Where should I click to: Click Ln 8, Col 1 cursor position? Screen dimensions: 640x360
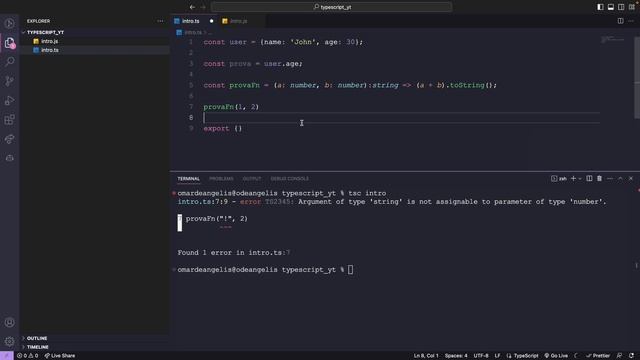[x=426, y=356]
